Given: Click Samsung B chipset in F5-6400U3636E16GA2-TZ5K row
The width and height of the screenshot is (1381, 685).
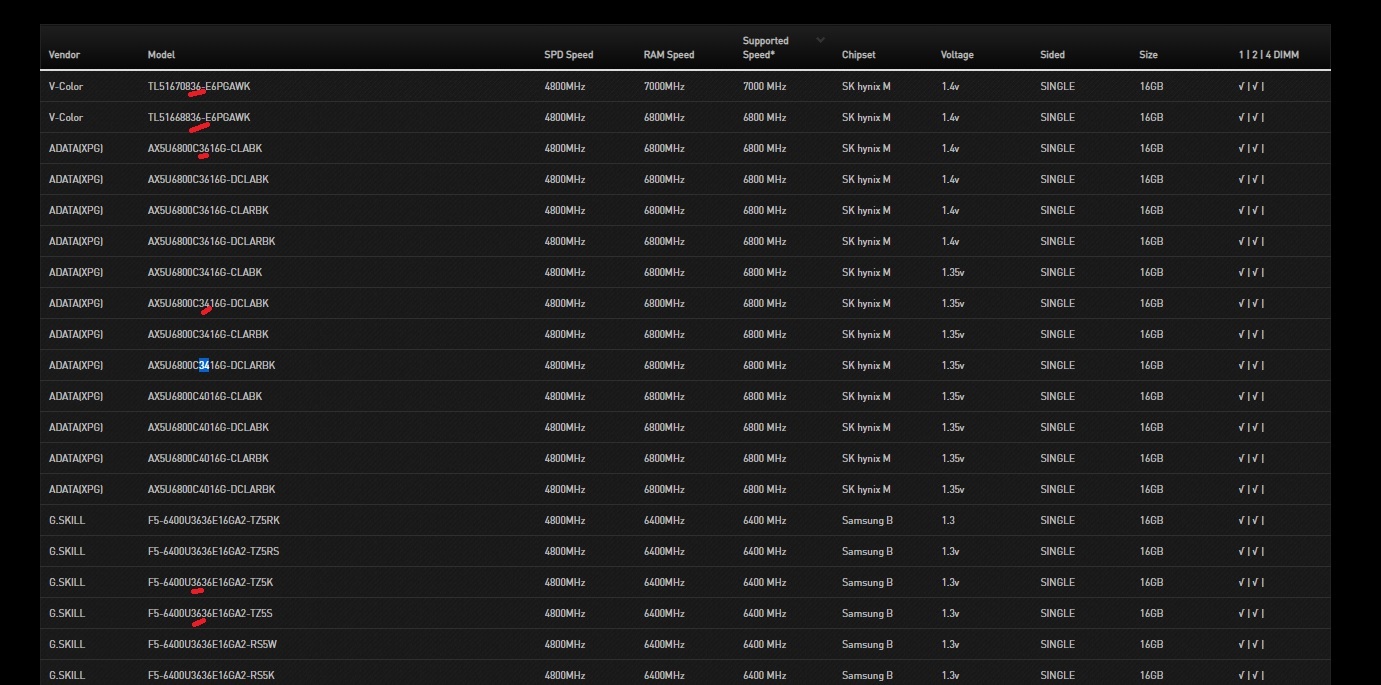Looking at the screenshot, I should [867, 583].
